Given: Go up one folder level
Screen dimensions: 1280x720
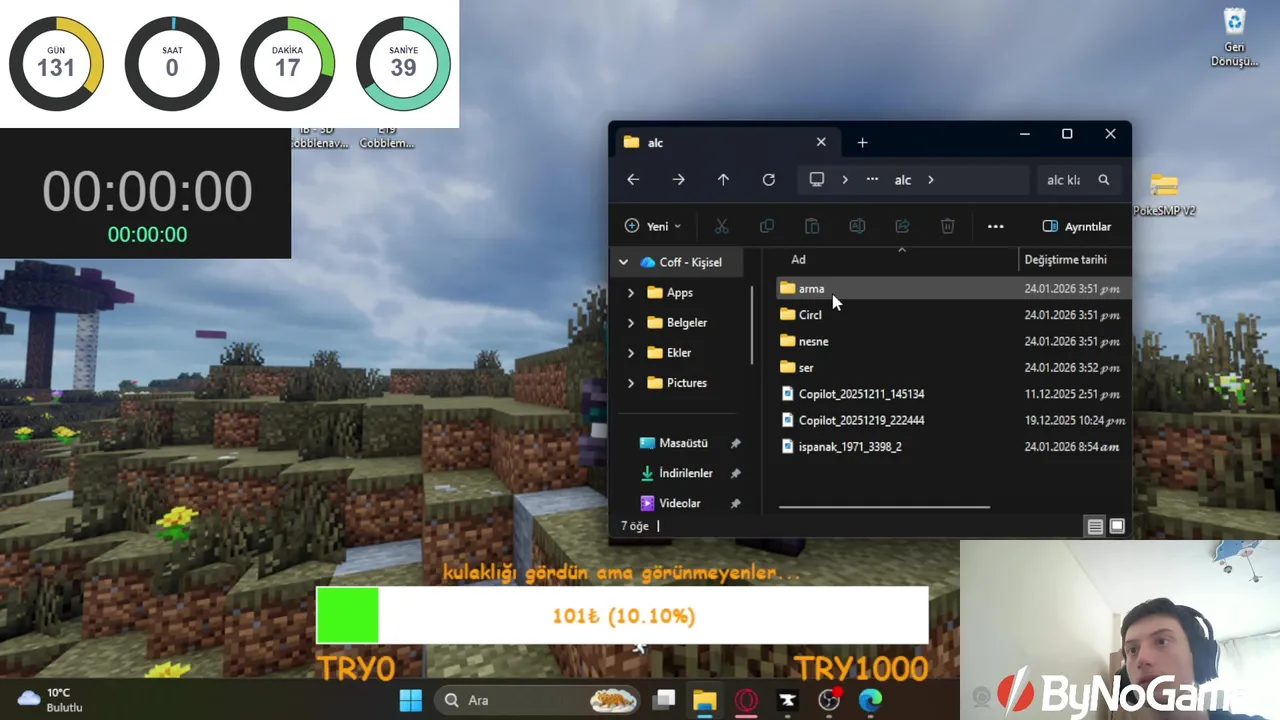Looking at the screenshot, I should pos(723,180).
